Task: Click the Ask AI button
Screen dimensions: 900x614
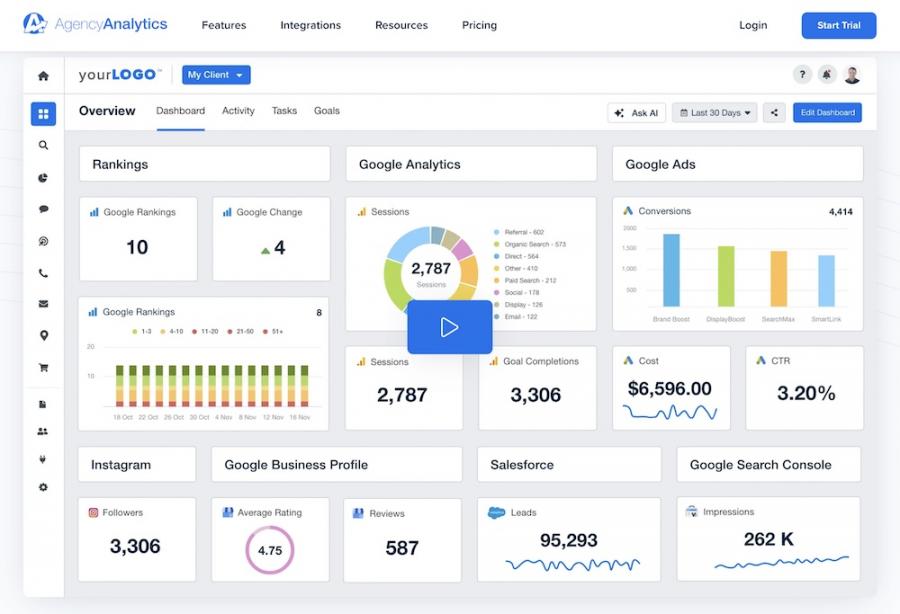Action: point(637,112)
